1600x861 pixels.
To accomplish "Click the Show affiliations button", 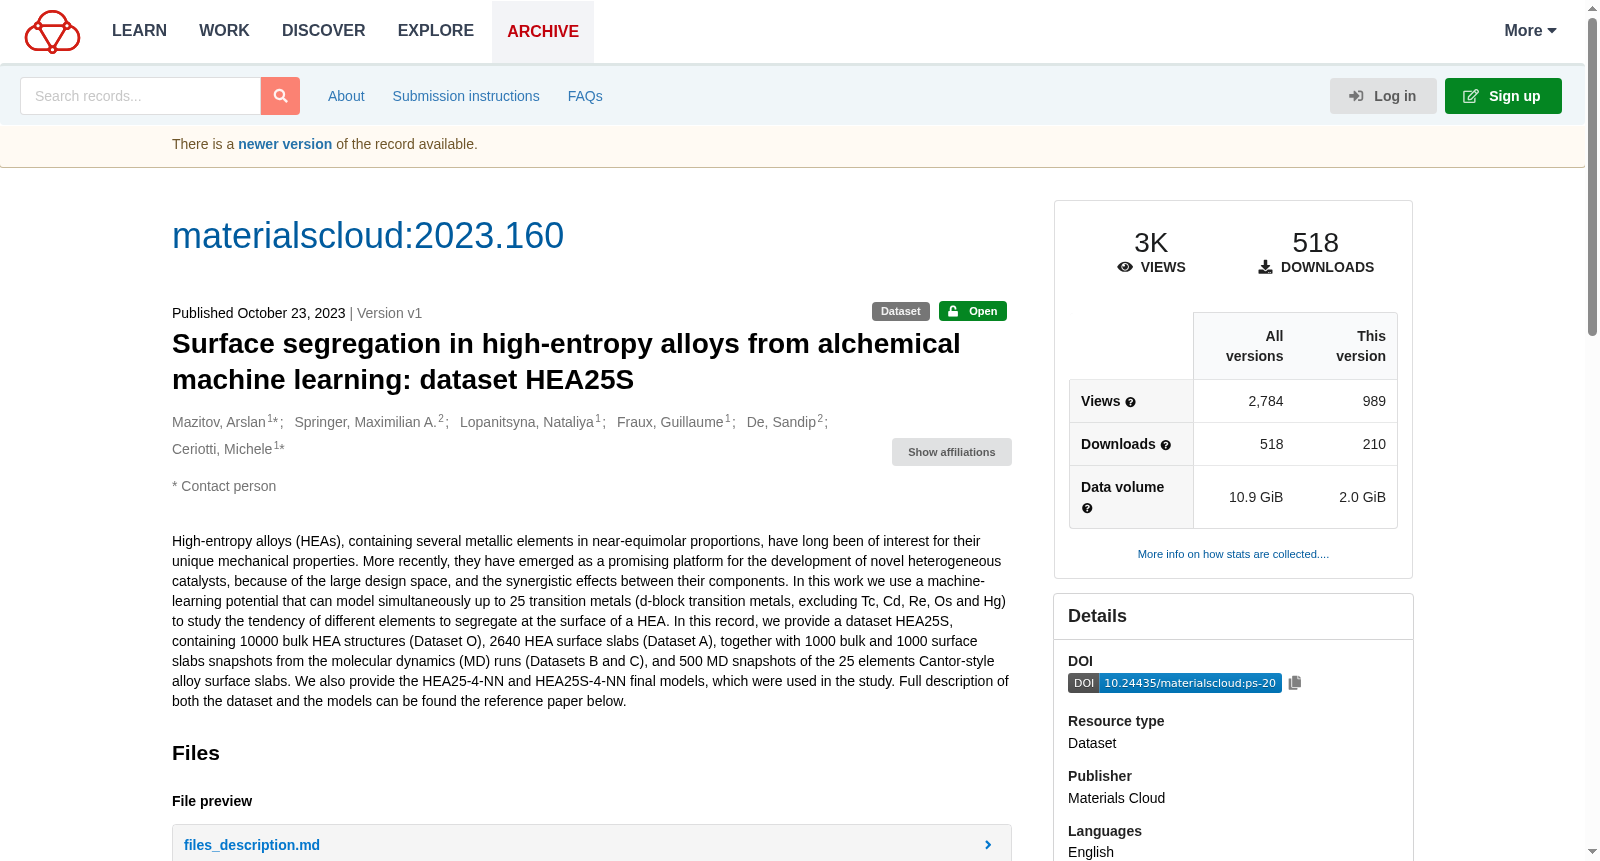I will [952, 452].
